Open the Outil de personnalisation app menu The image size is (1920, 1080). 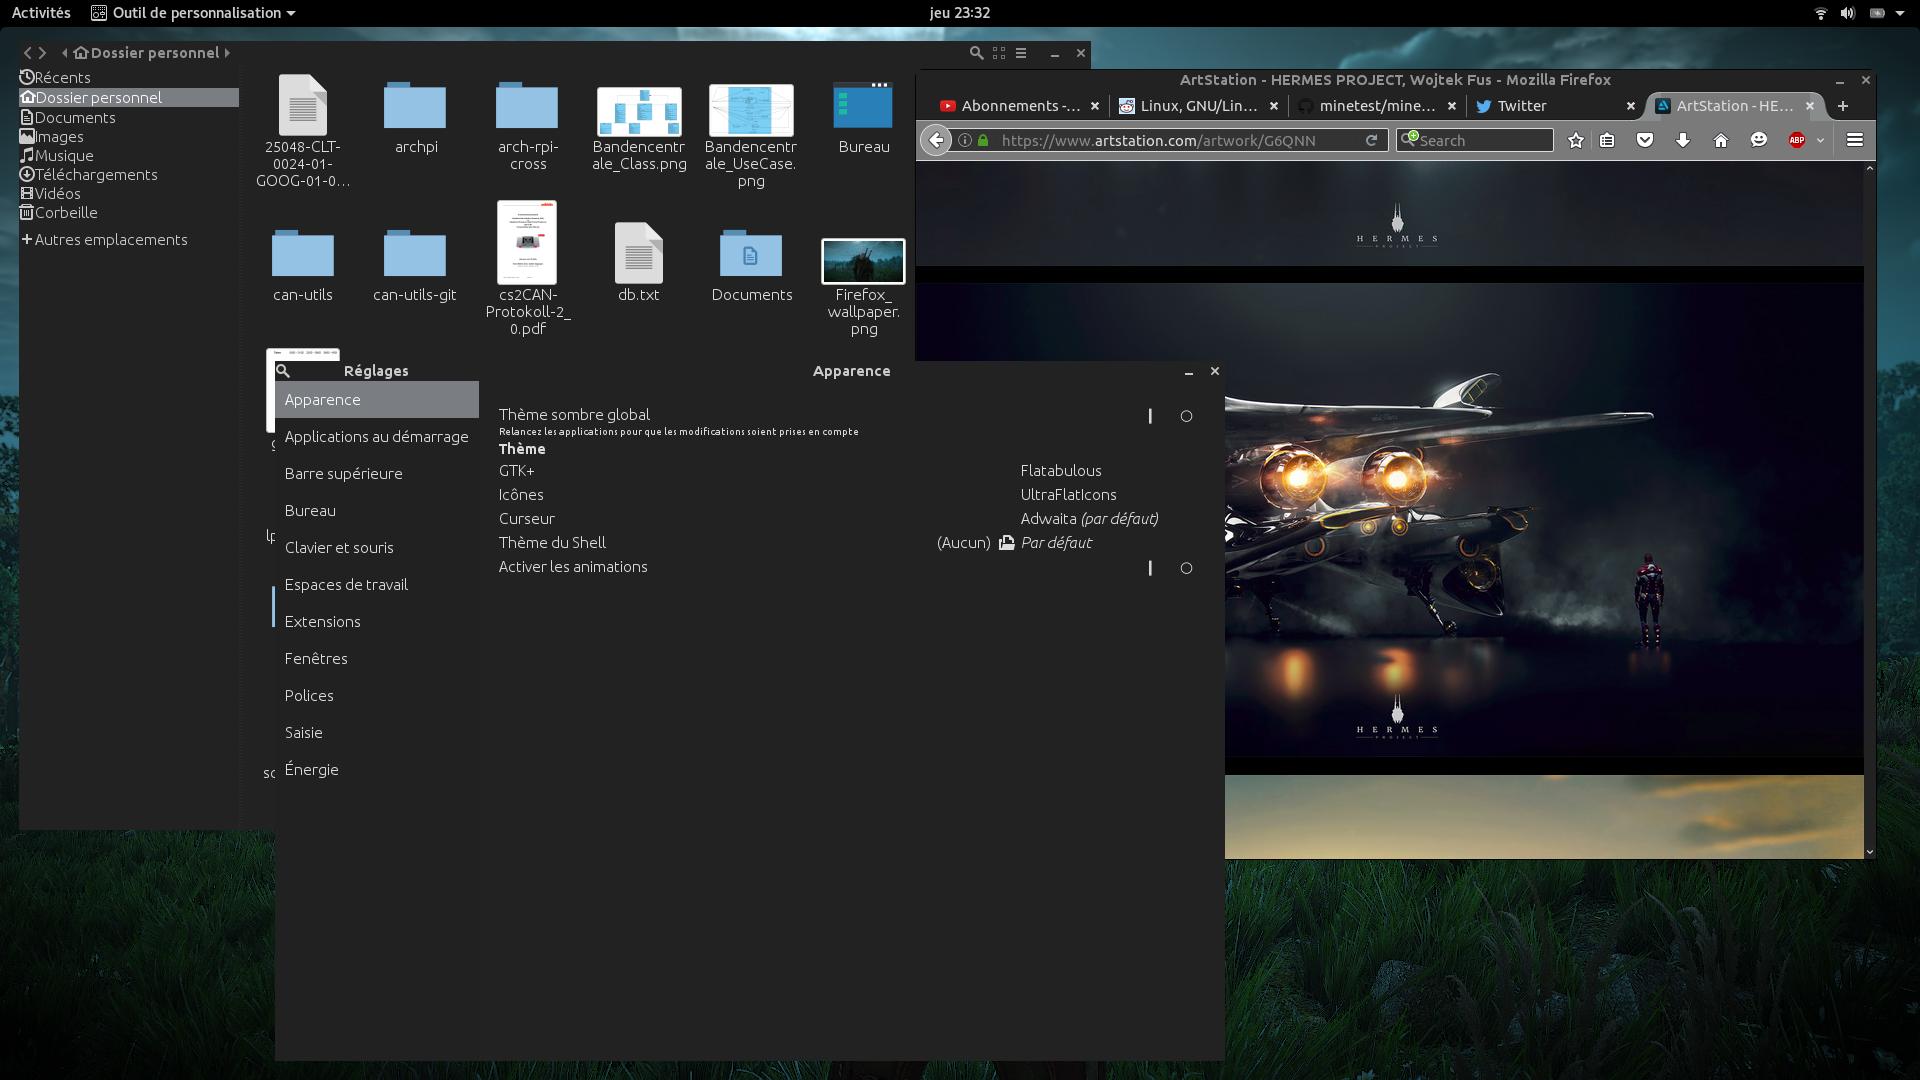(193, 13)
